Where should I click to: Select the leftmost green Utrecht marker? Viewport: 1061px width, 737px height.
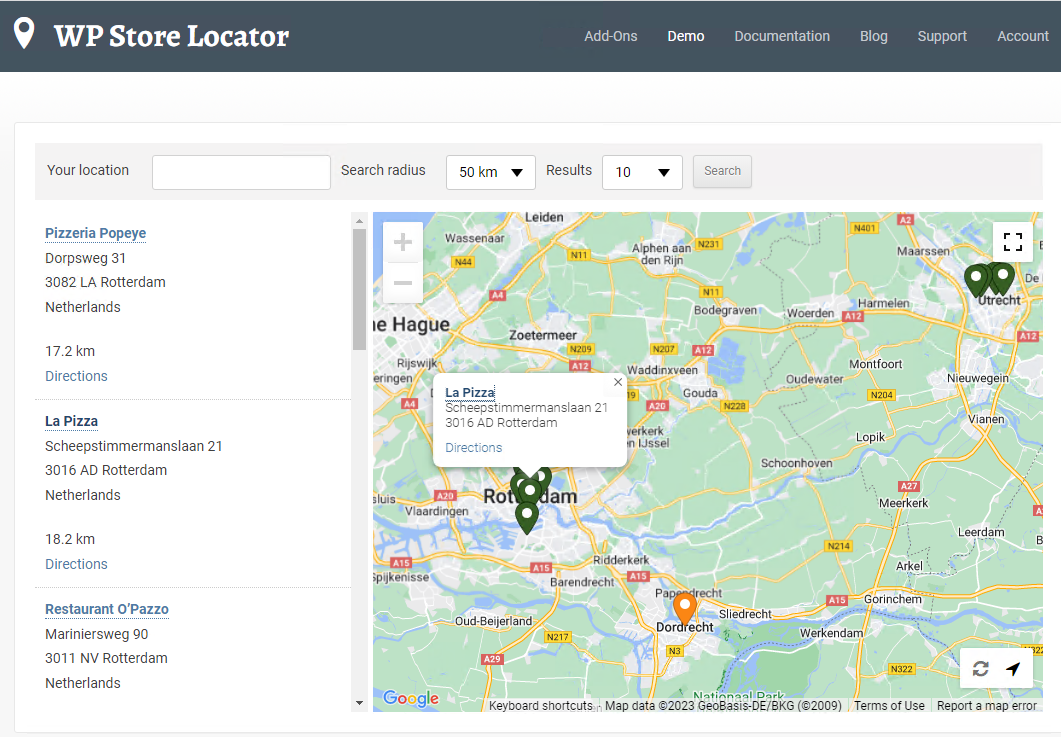975,280
